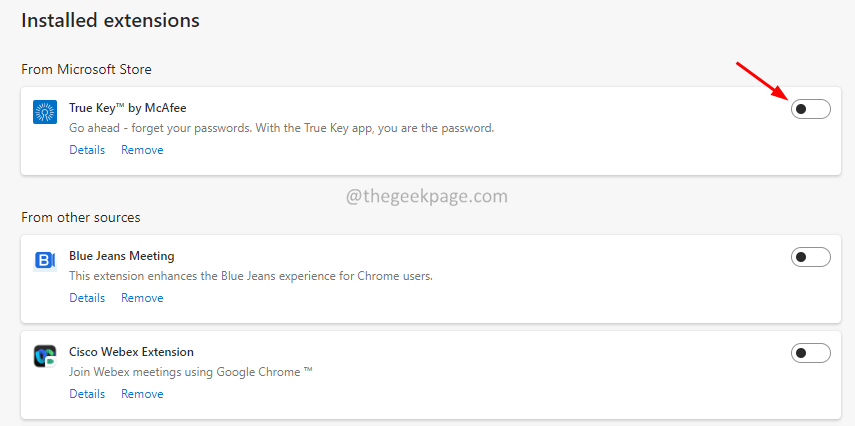Remove the Blue Jeans Meeting extension
Viewport: 855px width, 426px height.
pos(142,298)
